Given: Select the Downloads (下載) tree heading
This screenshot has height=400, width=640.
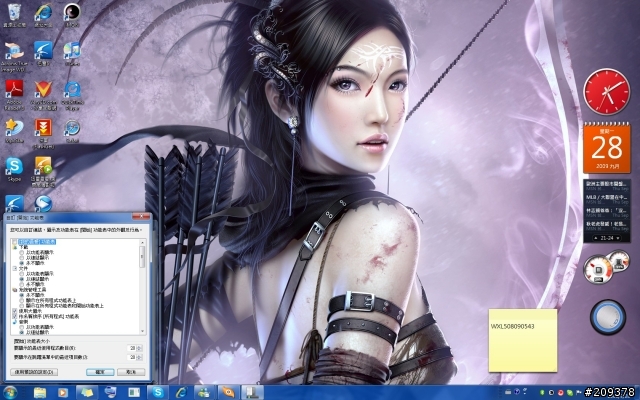Looking at the screenshot, I should [24, 247].
